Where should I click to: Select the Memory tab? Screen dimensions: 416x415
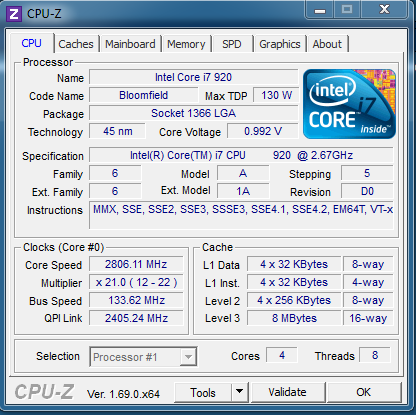click(x=186, y=44)
